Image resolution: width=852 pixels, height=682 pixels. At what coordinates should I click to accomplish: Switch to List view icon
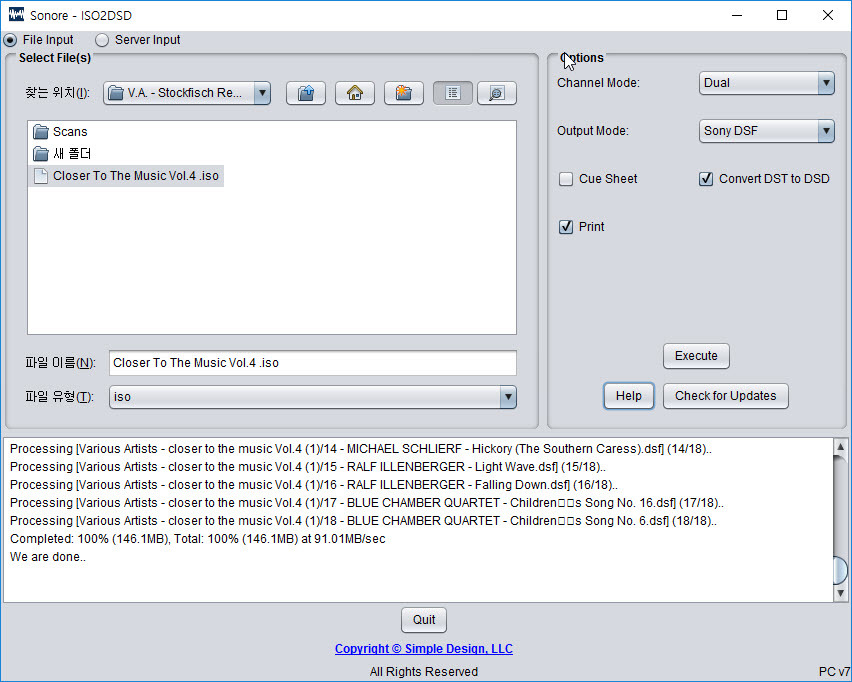(453, 93)
